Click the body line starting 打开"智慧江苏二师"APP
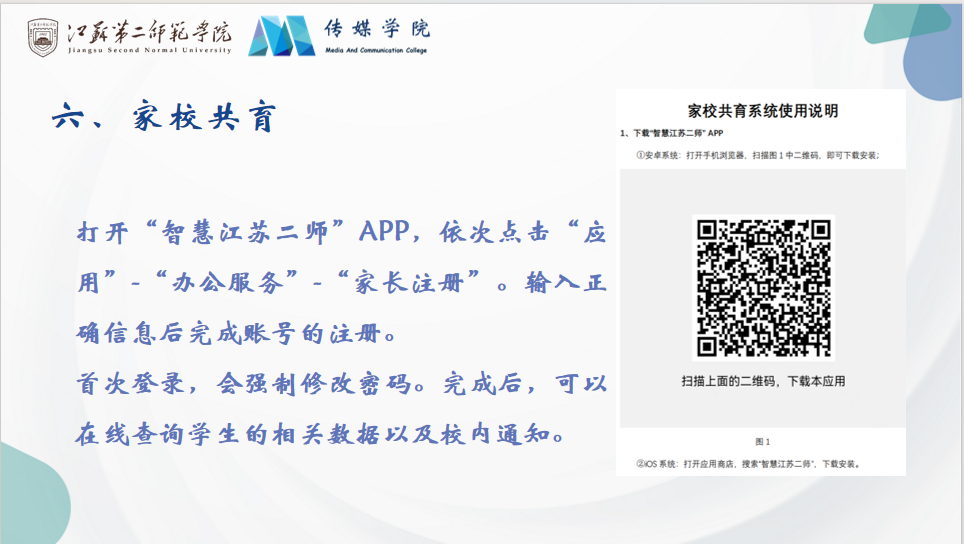Screen dimensions: 964x544 coord(342,232)
